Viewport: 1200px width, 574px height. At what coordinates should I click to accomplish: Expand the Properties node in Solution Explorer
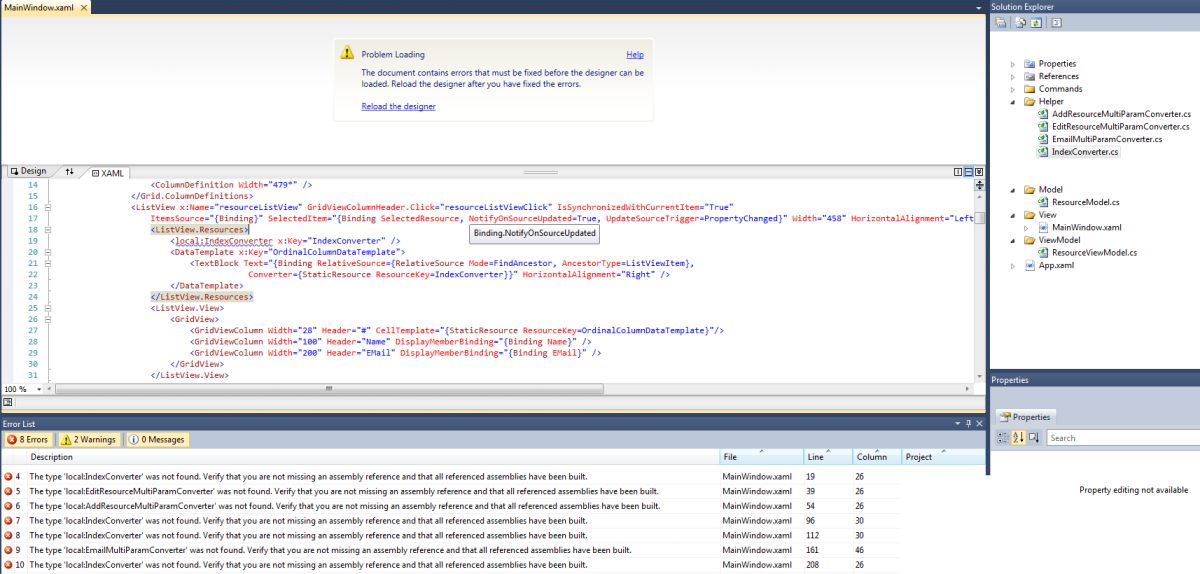click(x=1014, y=63)
